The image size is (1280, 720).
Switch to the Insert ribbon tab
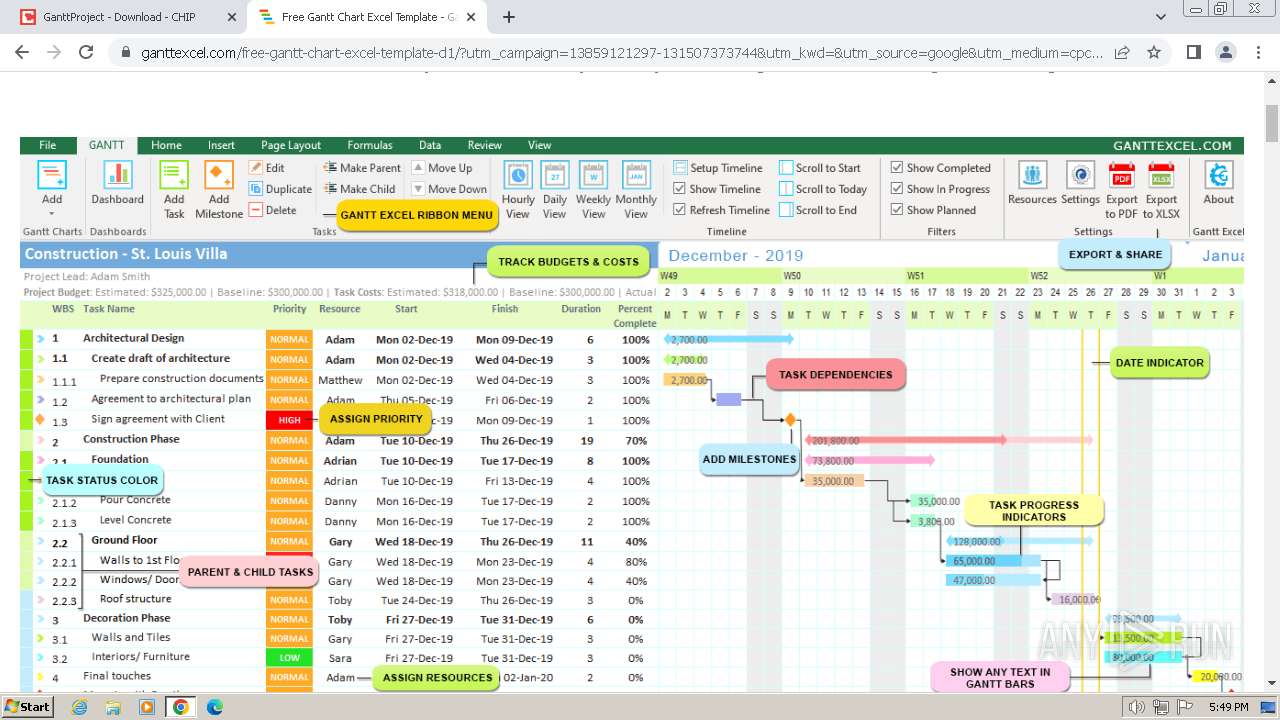(x=221, y=145)
